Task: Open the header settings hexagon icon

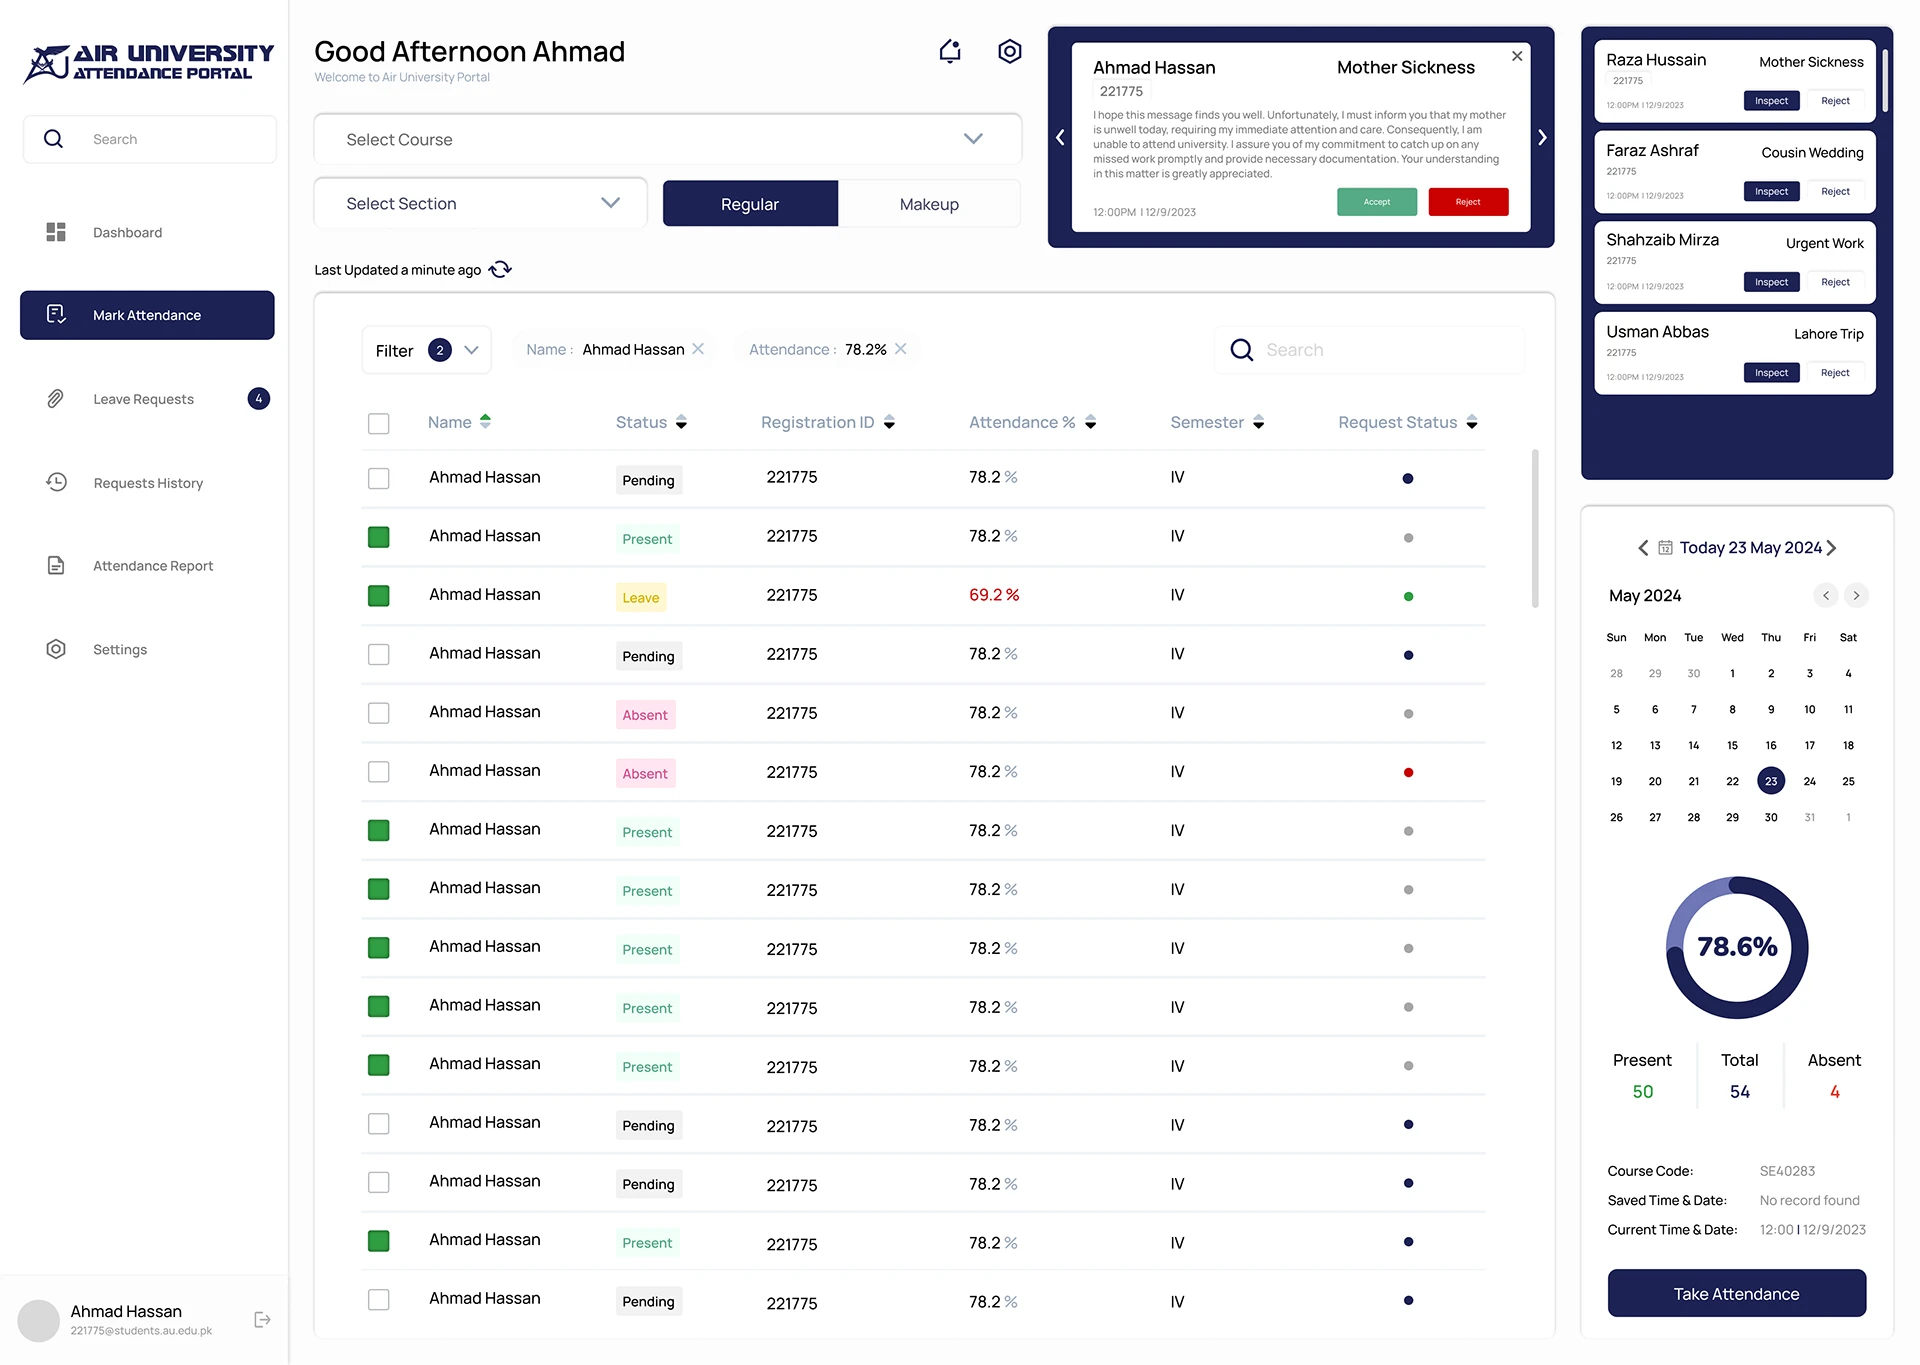Action: [1010, 51]
